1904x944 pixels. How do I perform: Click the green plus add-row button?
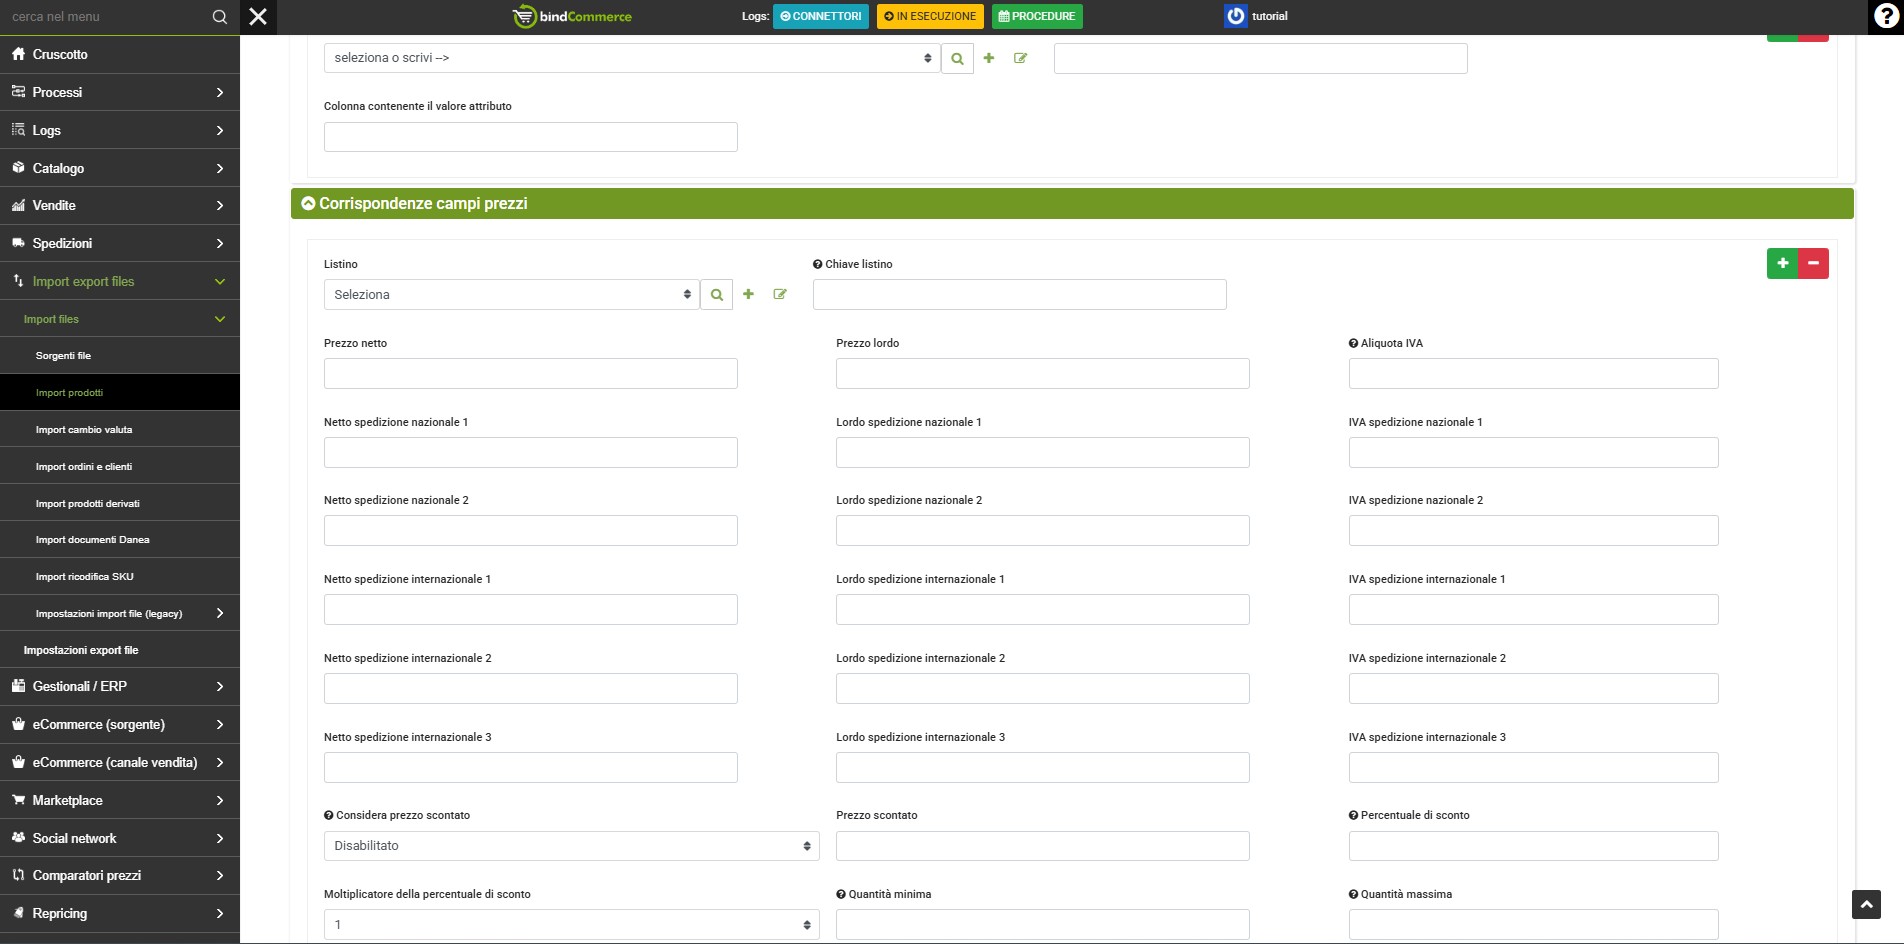coord(1782,263)
